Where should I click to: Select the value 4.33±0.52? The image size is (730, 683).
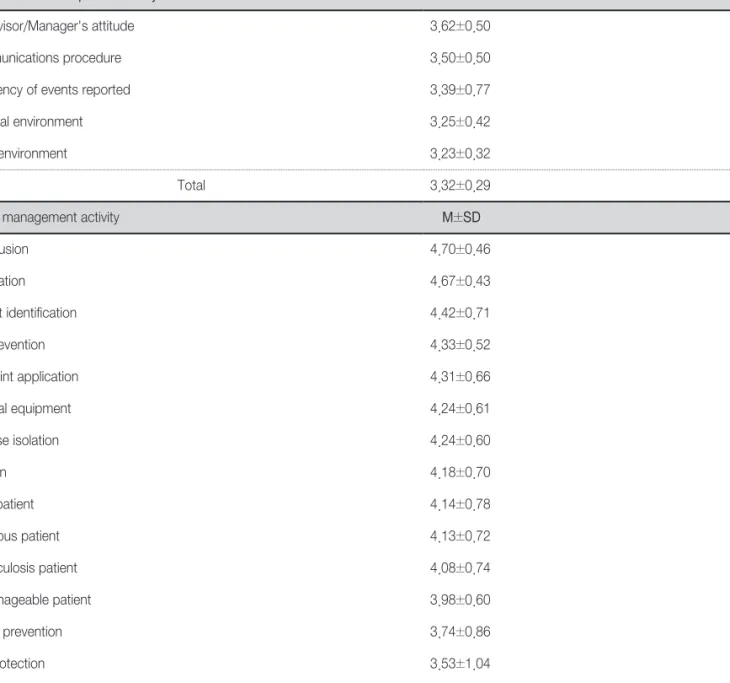(460, 345)
